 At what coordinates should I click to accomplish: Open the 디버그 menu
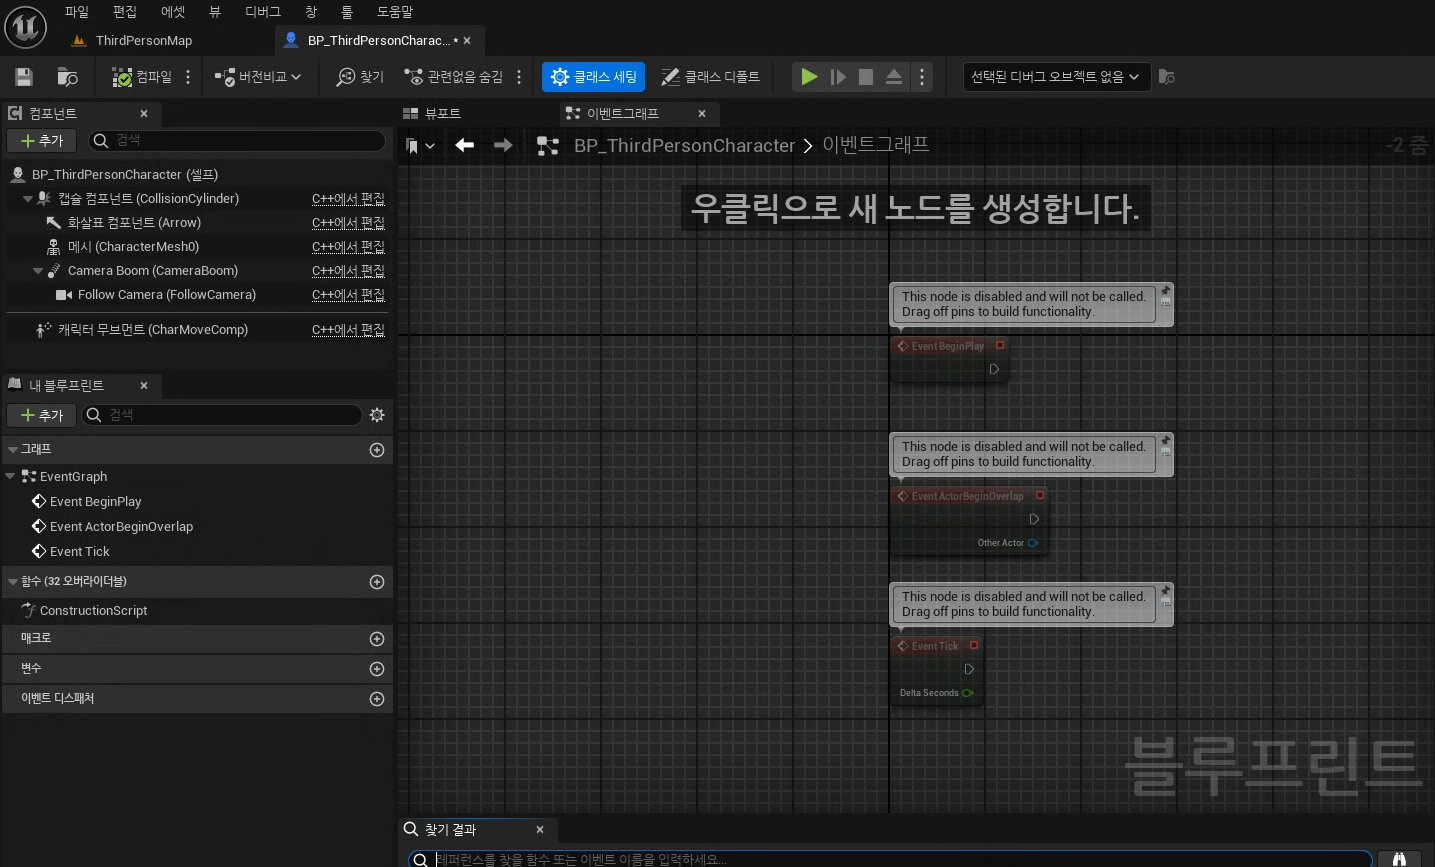[x=263, y=12]
